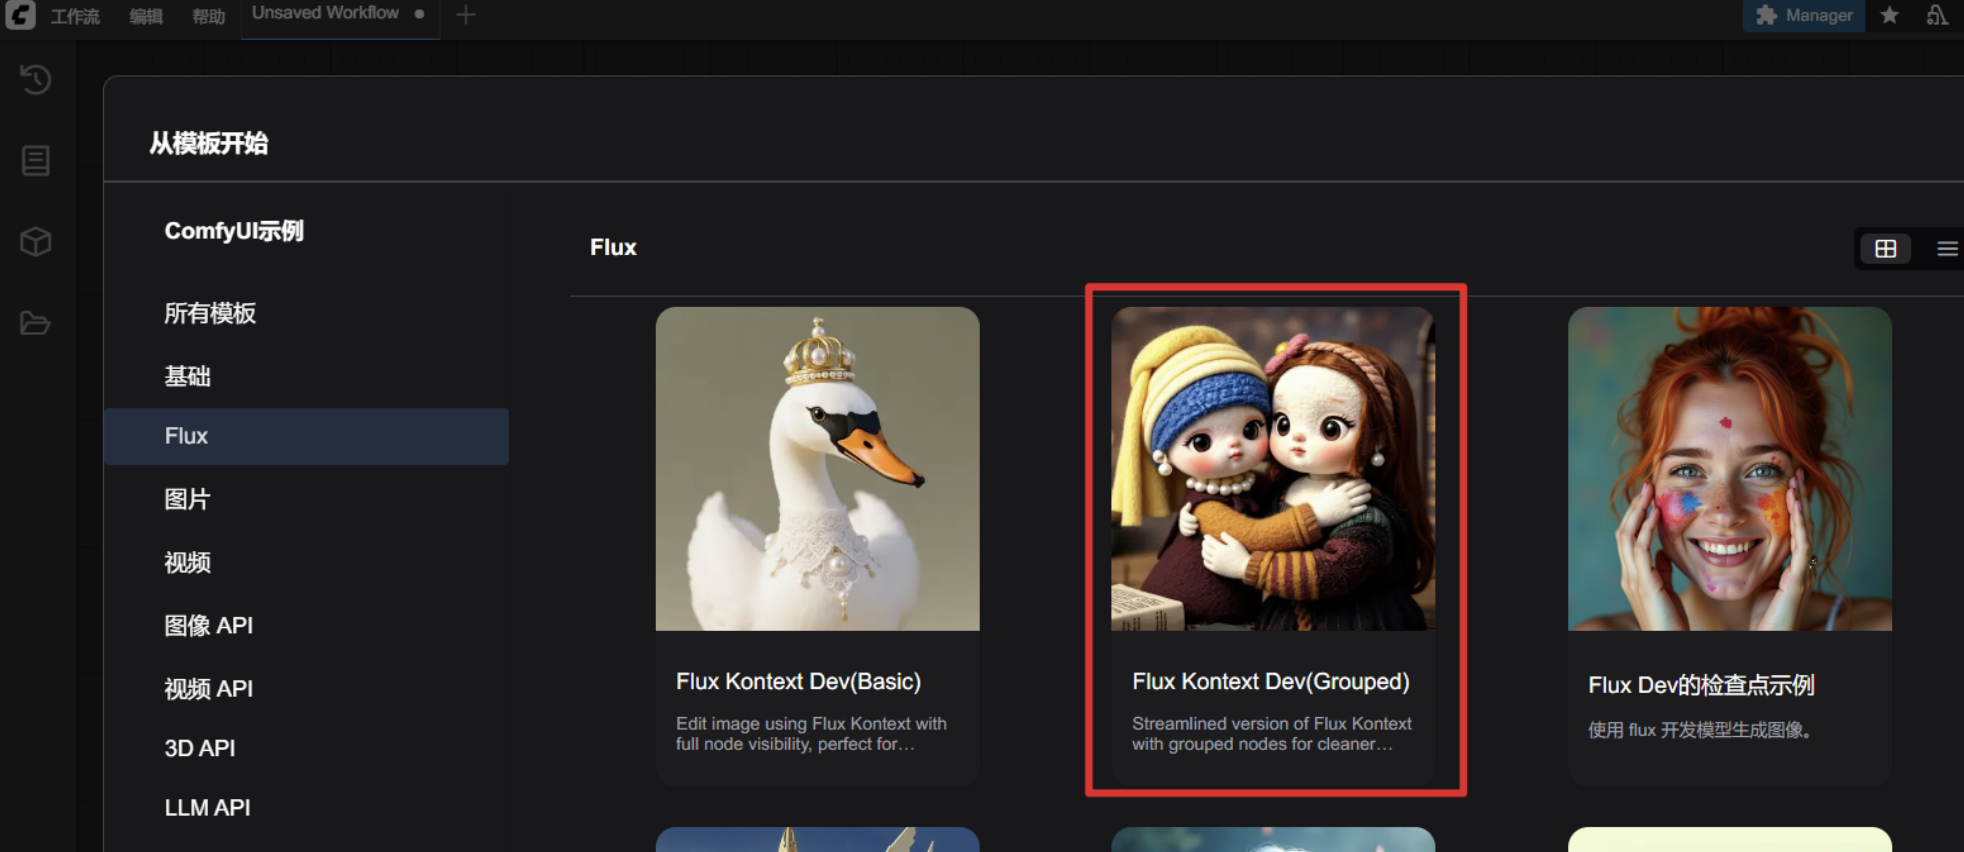Click the Flux section heading
The image size is (1964, 852).
point(613,247)
